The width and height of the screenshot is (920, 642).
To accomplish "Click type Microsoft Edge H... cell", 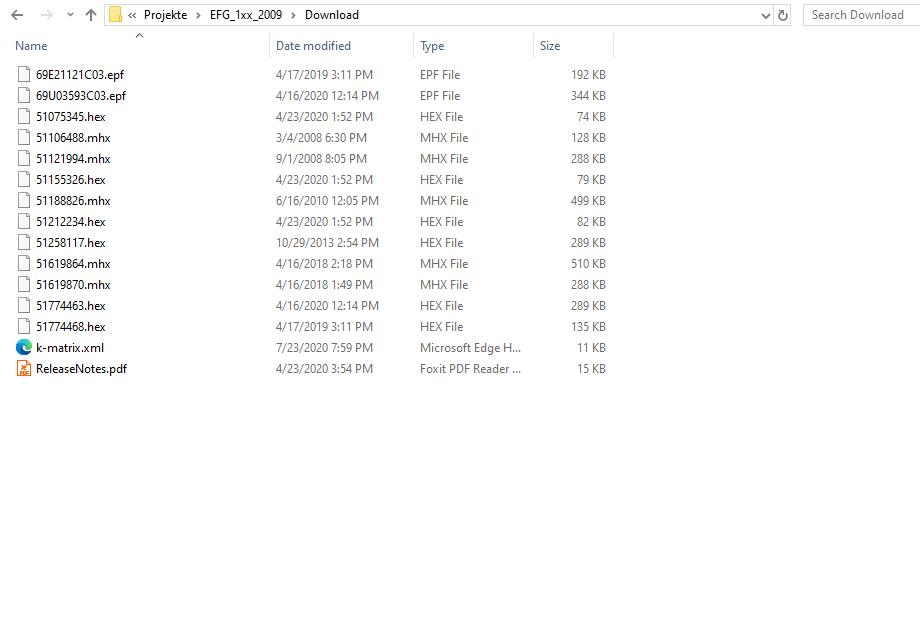I will [x=470, y=348].
